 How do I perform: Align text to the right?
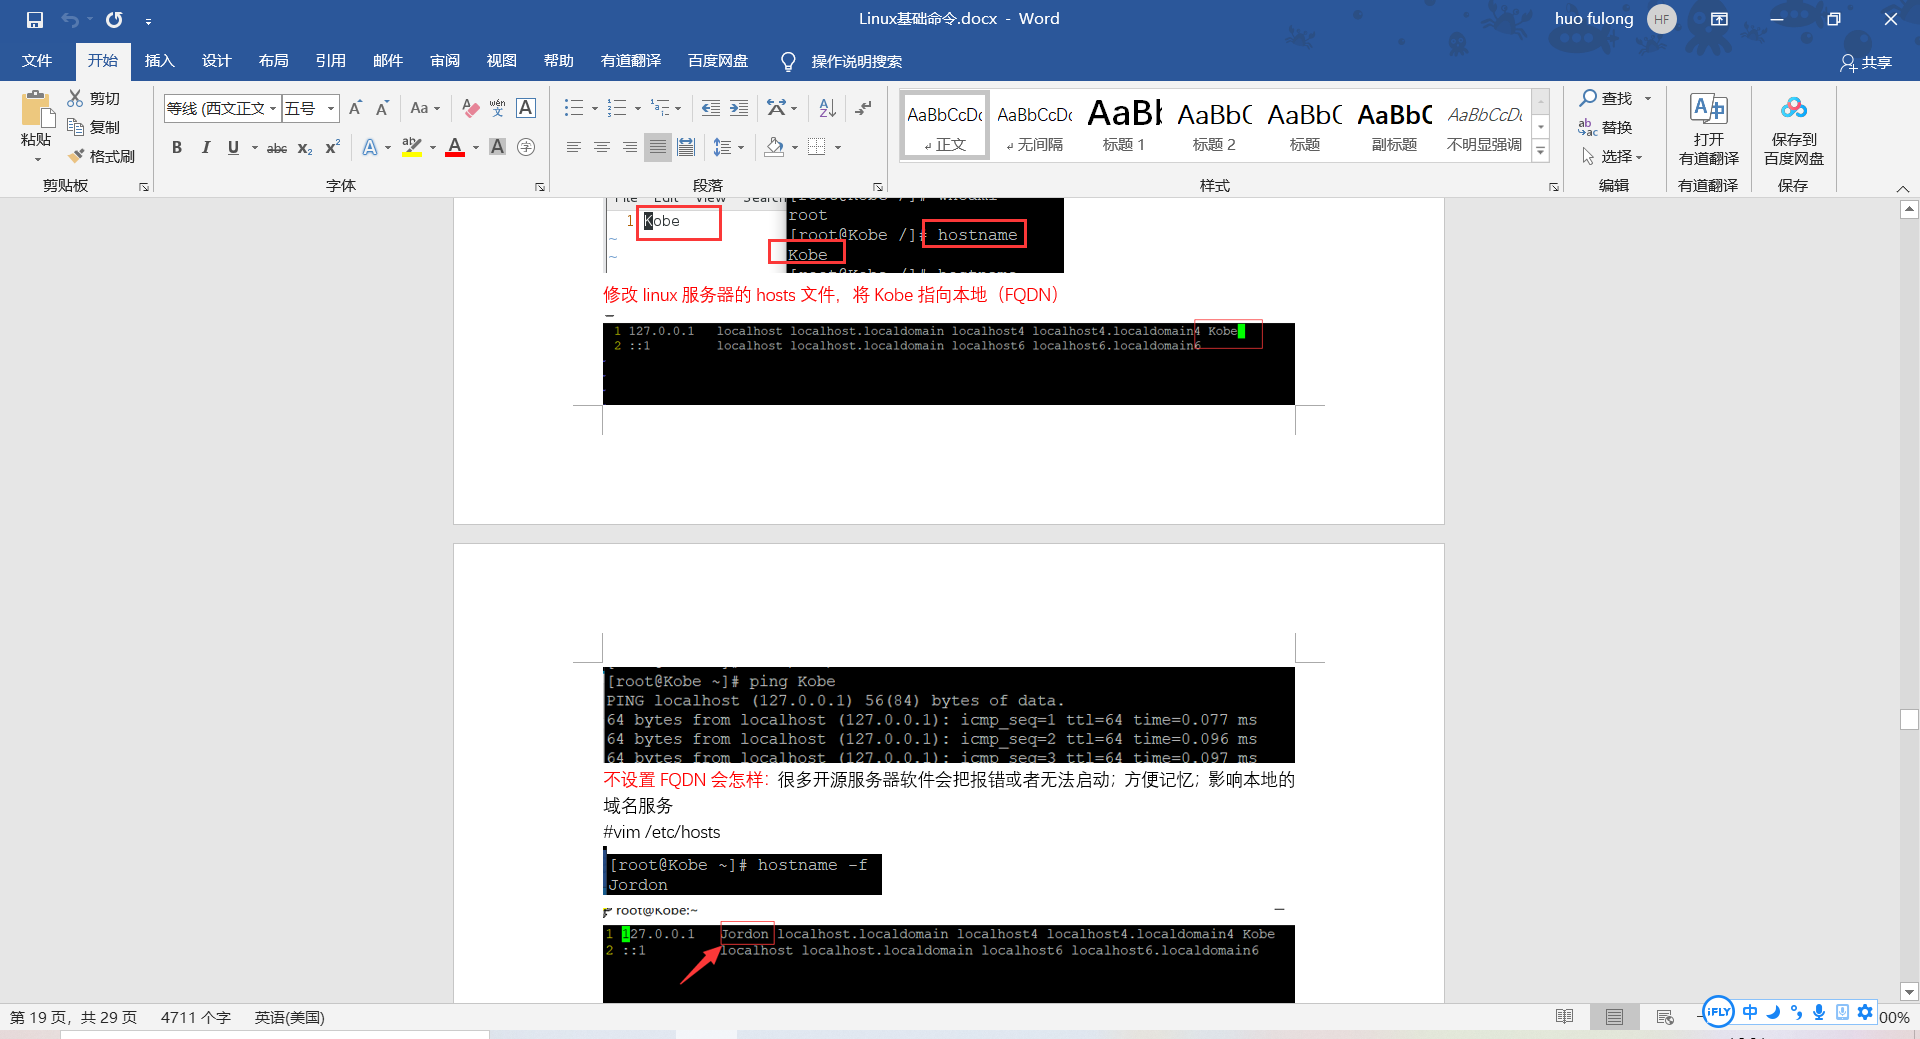point(630,148)
